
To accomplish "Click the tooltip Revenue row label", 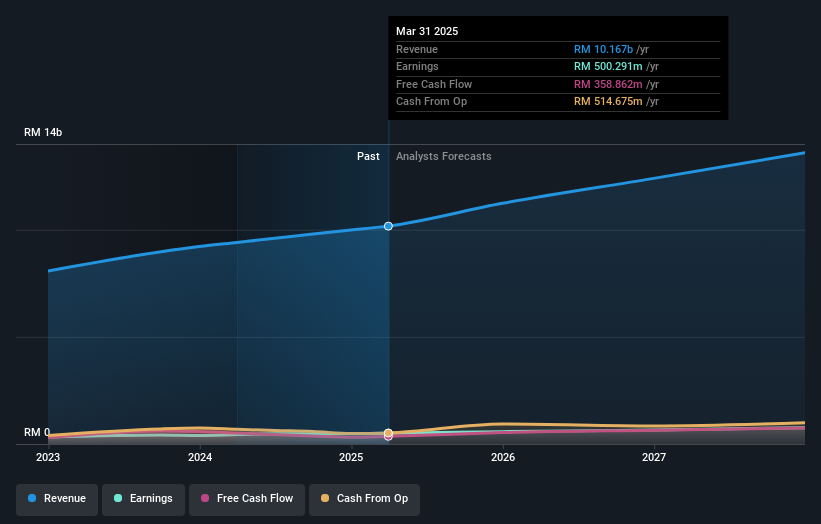I will 417,49.
